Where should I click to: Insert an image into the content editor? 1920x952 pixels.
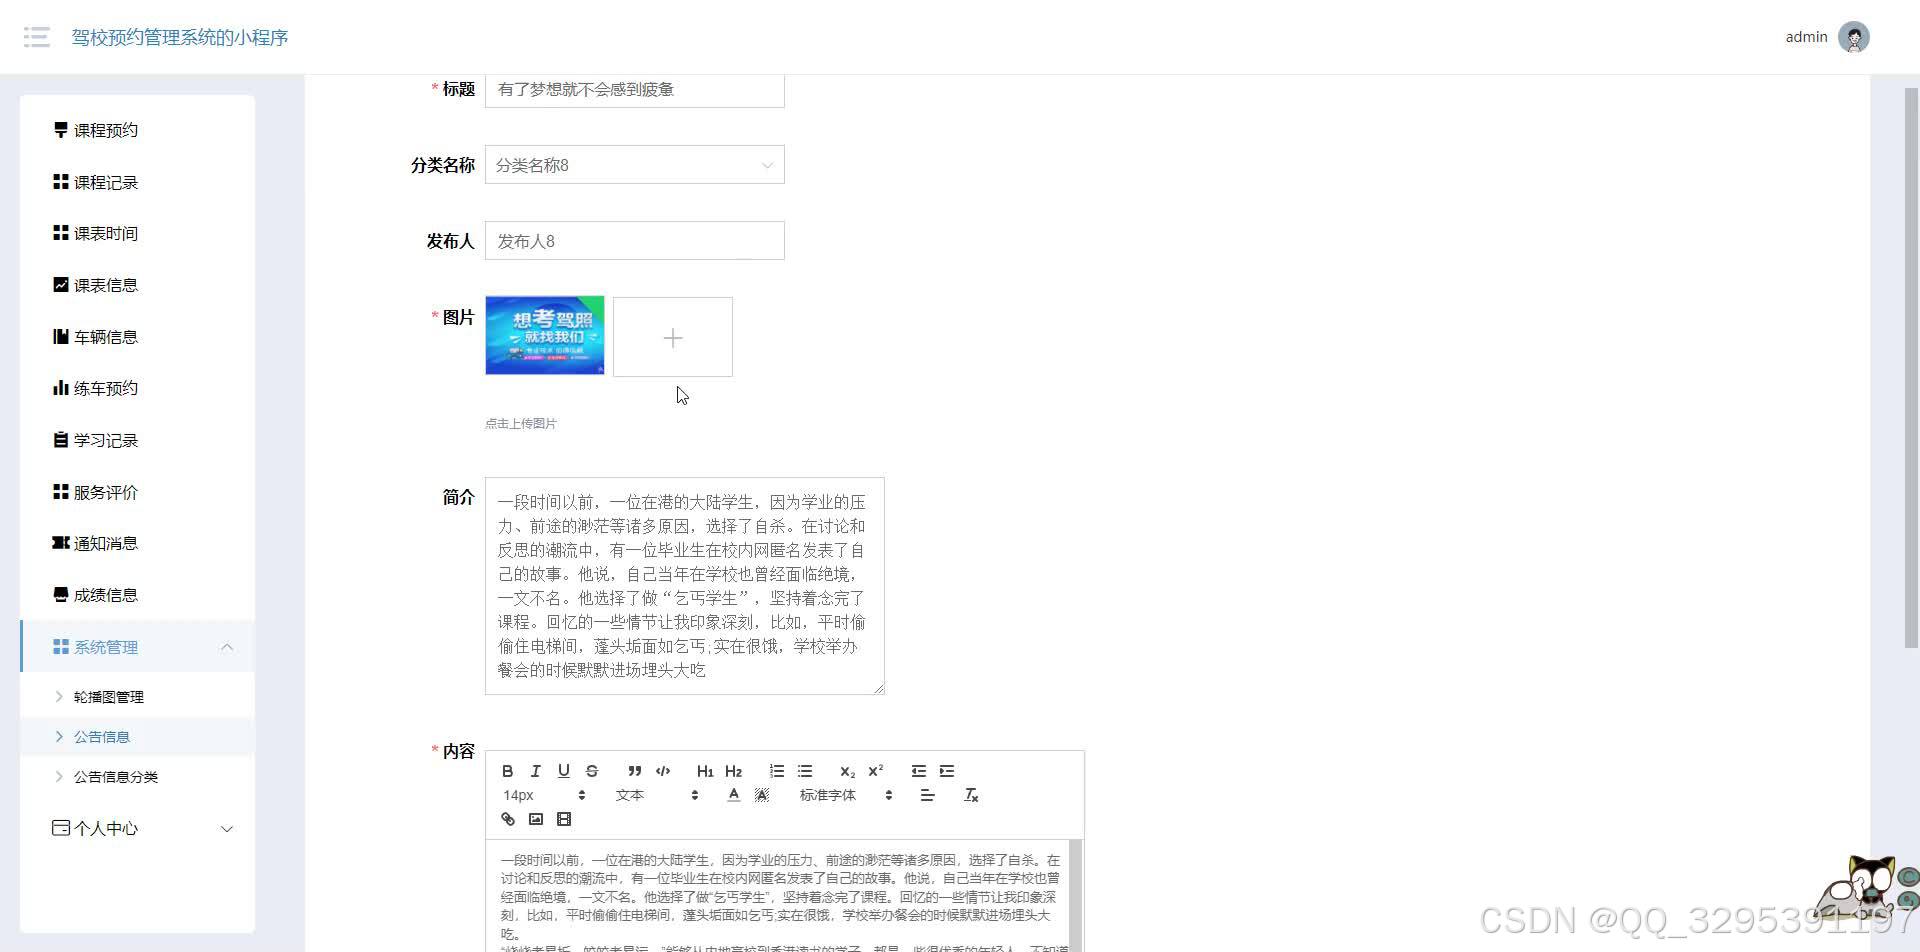tap(536, 819)
